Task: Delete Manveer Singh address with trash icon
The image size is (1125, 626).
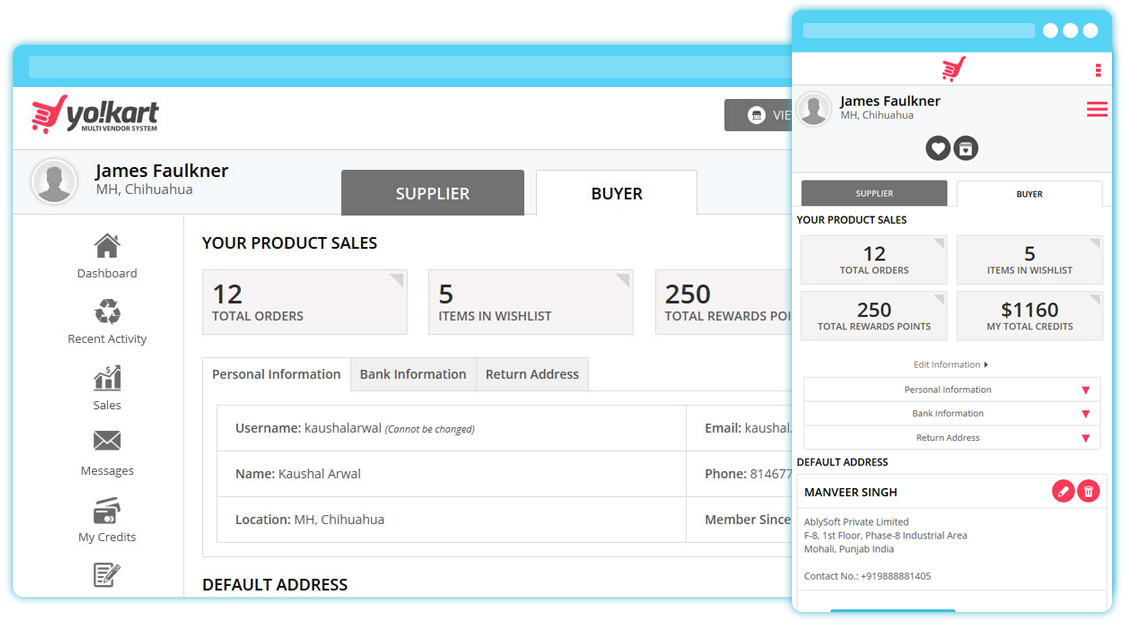Action: (1089, 491)
